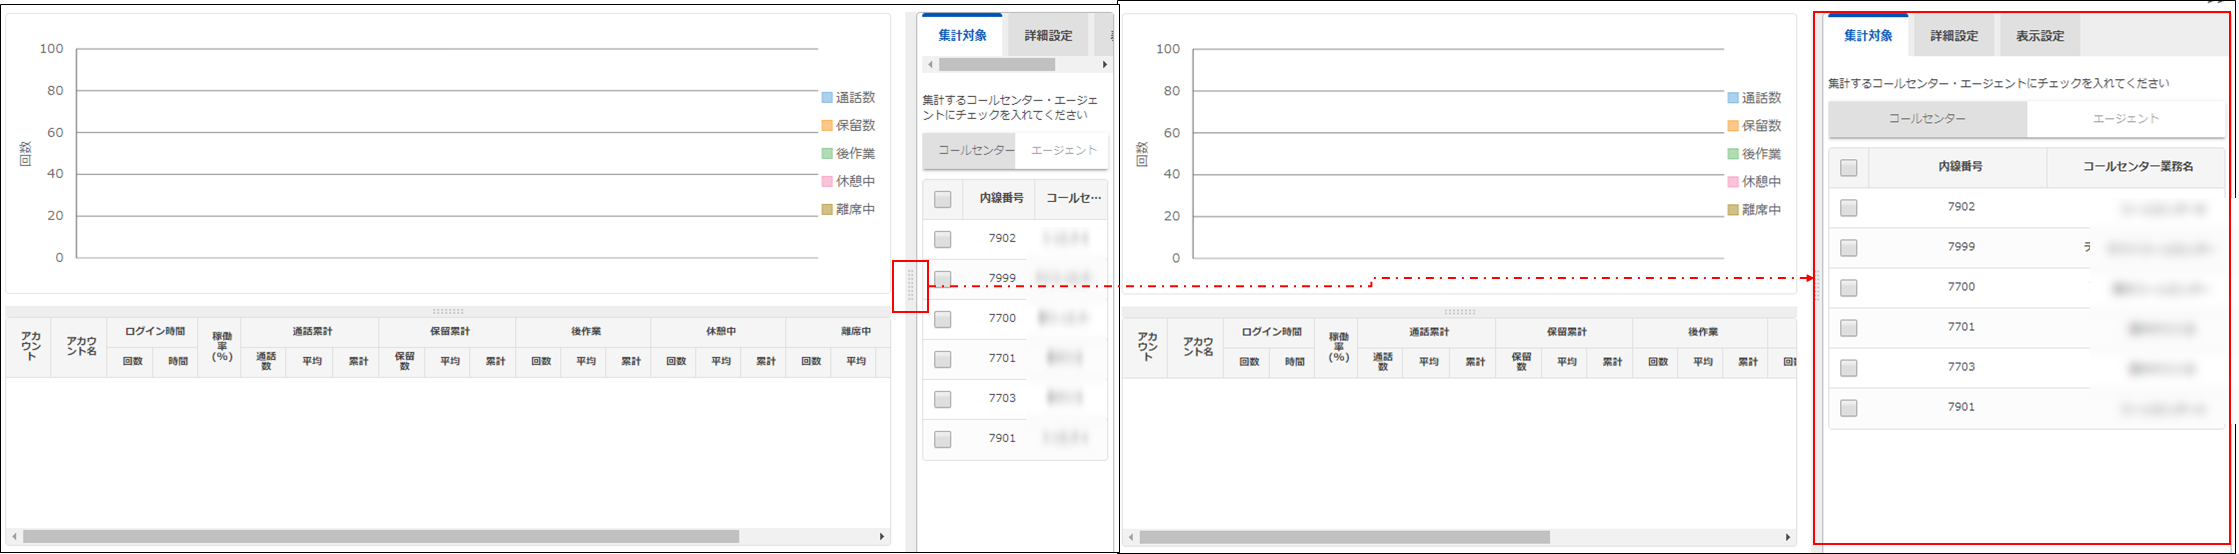Toggle the select-all header checkbox in left screenshot
Screen dimensions: 2239x554
(x=943, y=199)
